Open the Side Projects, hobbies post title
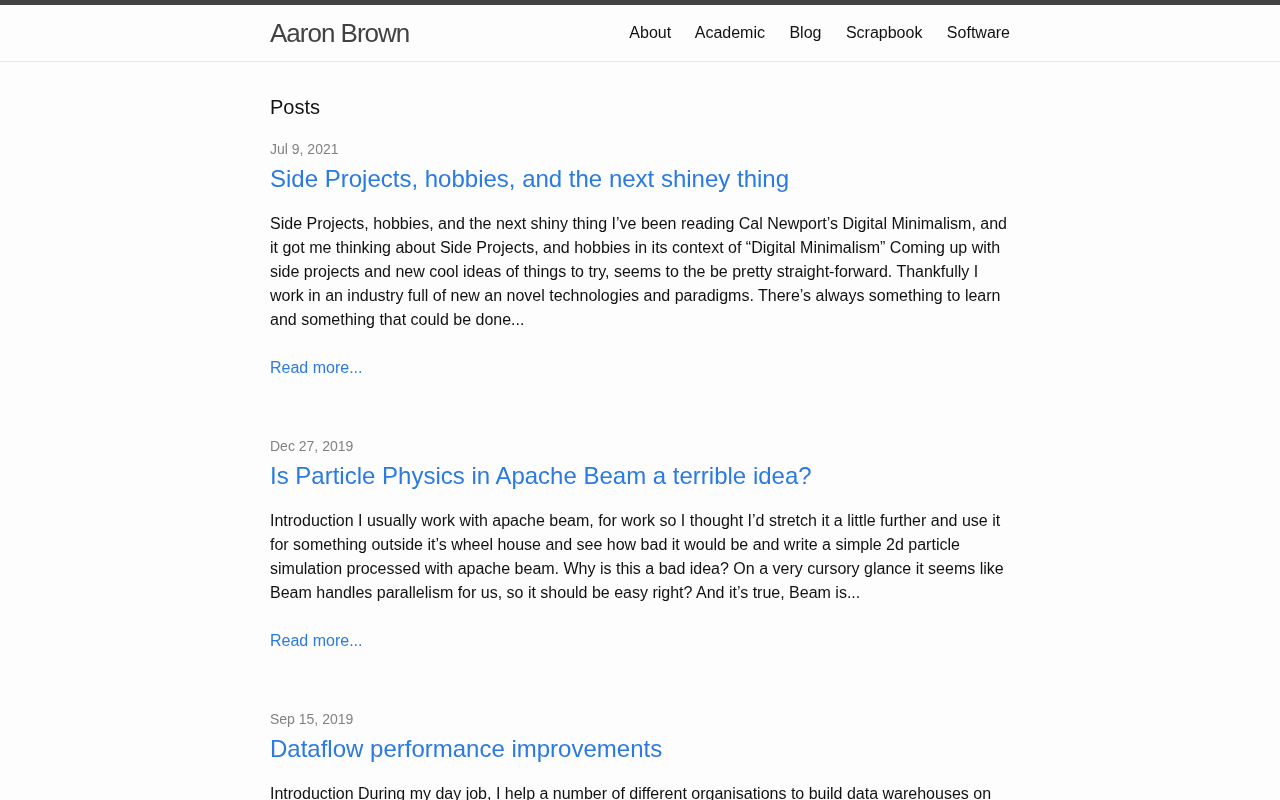The height and width of the screenshot is (800, 1280). coord(529,179)
